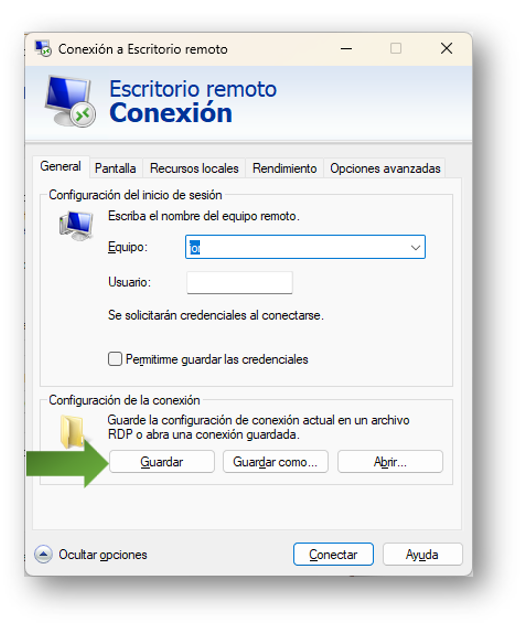The width and height of the screenshot is (524, 624).
Task: Expand the Equipo combo box dropdown arrow
Action: (x=415, y=248)
